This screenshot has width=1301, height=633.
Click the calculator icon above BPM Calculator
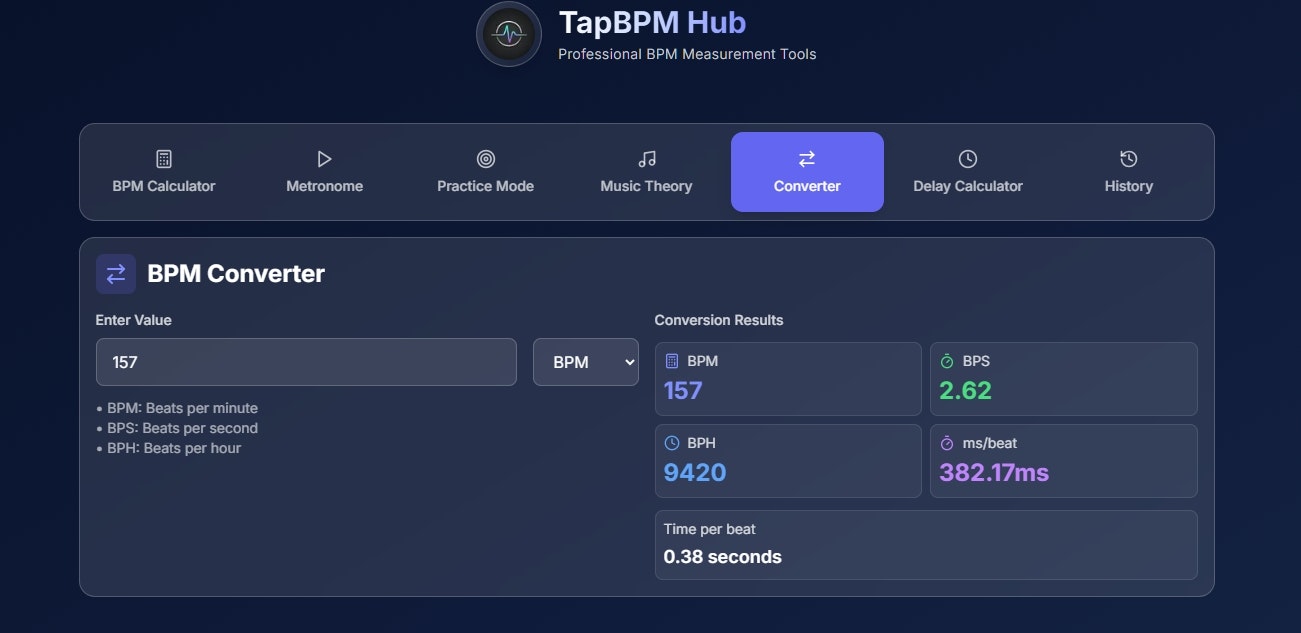coord(164,159)
